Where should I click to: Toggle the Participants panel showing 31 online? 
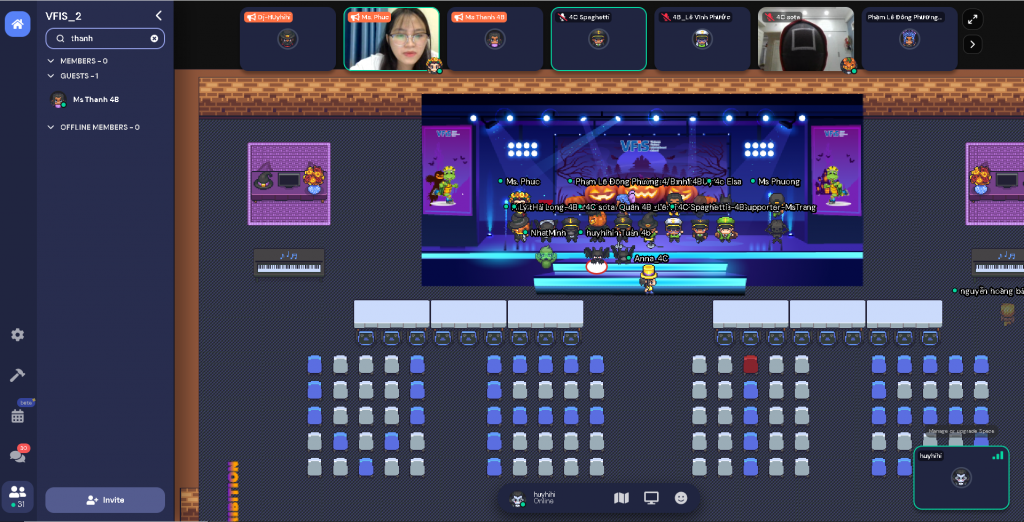[17, 493]
